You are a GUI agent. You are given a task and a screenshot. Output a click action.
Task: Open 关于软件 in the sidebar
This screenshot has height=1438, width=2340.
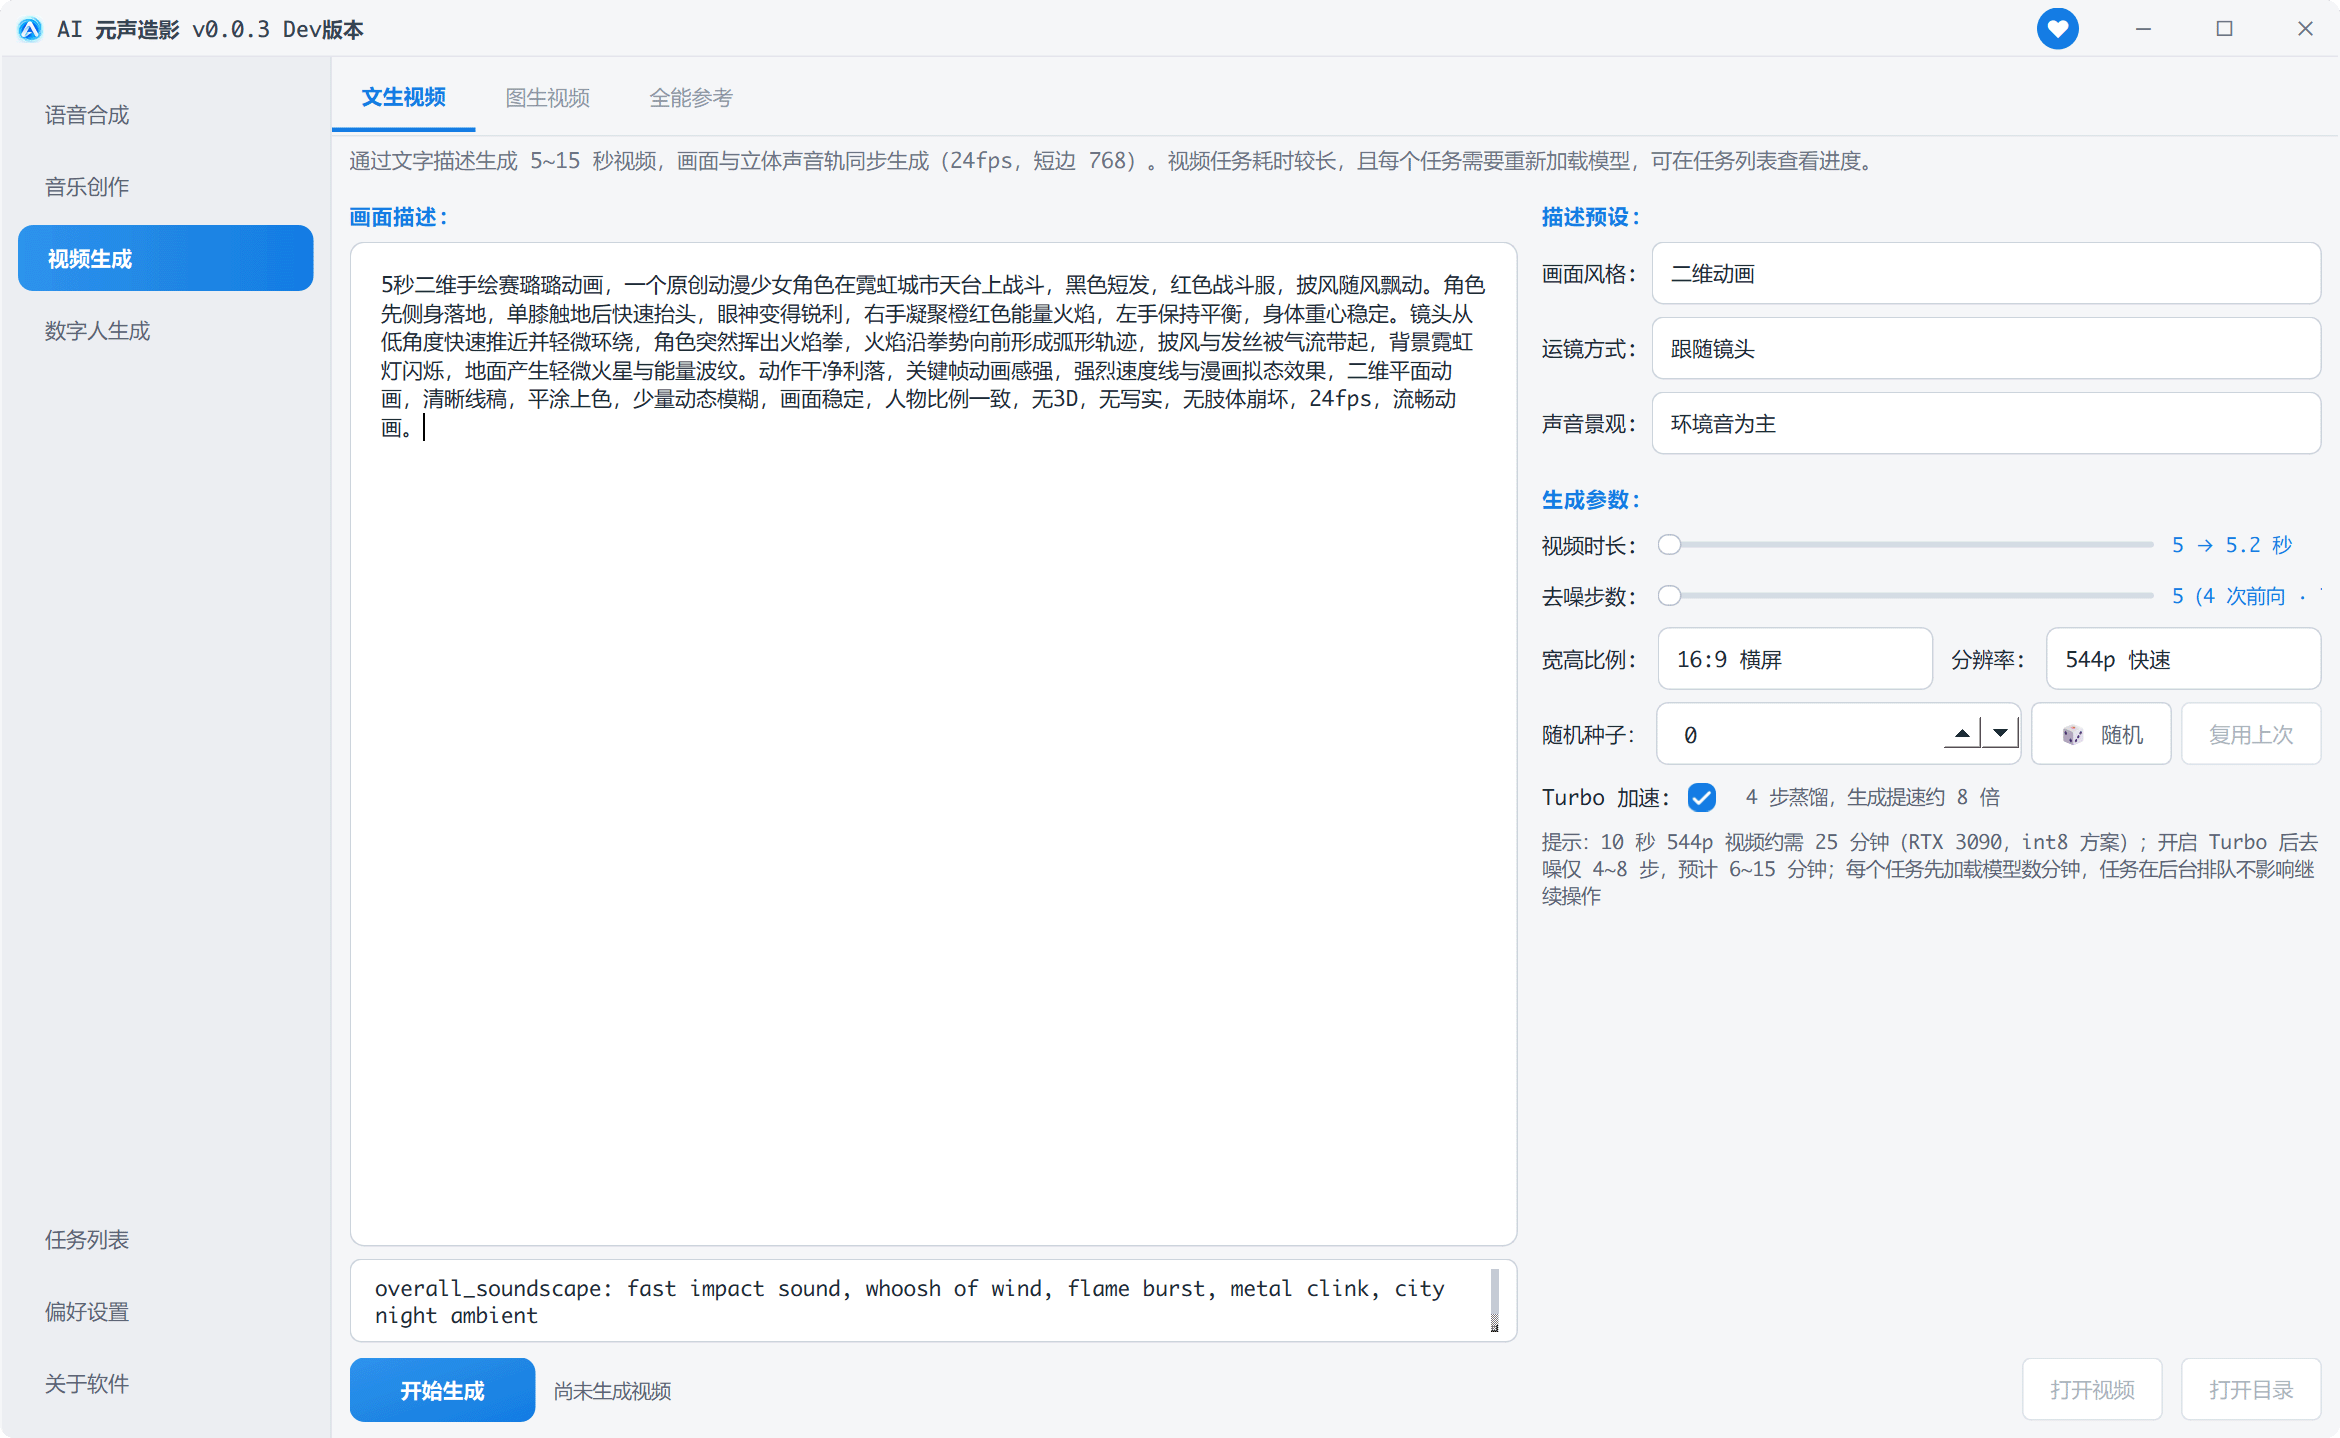[166, 1383]
